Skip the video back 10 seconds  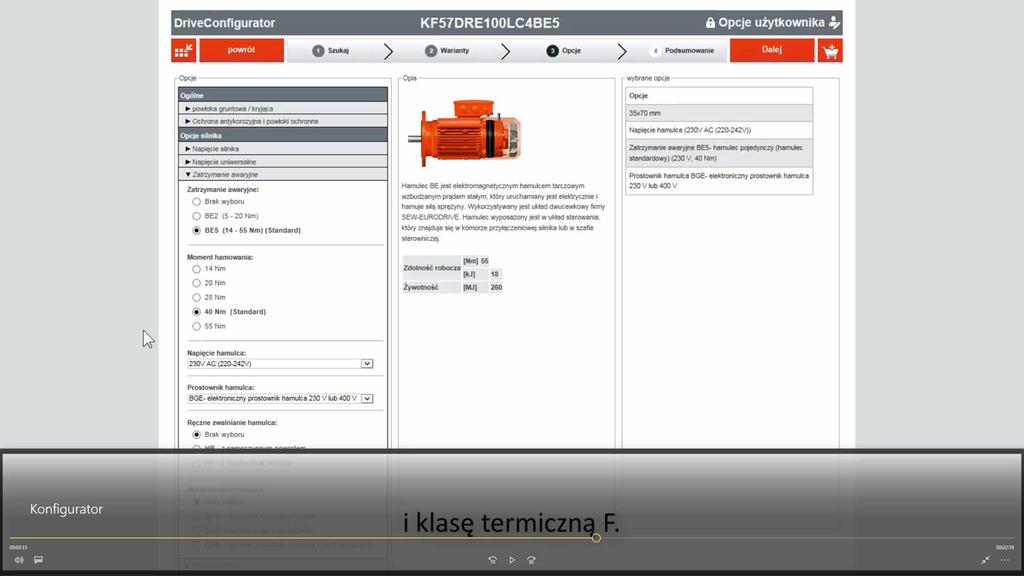[492, 560]
